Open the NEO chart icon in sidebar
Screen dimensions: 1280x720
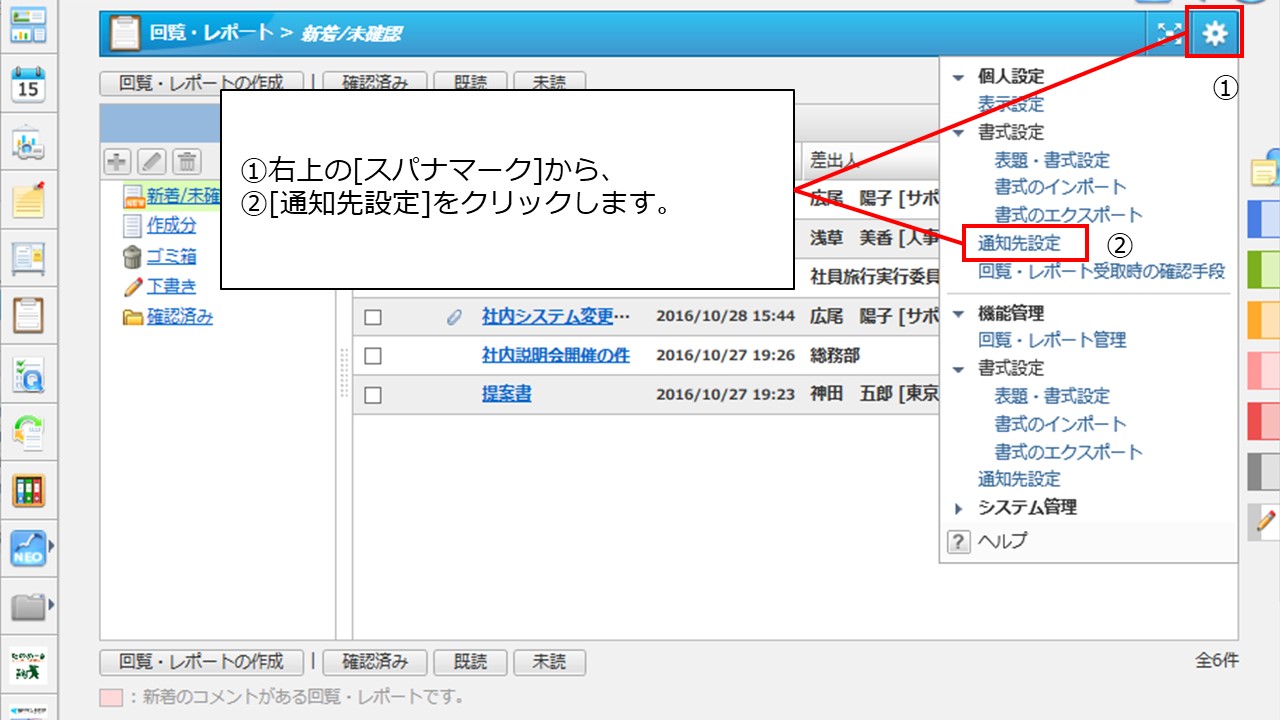pyautogui.click(x=28, y=548)
